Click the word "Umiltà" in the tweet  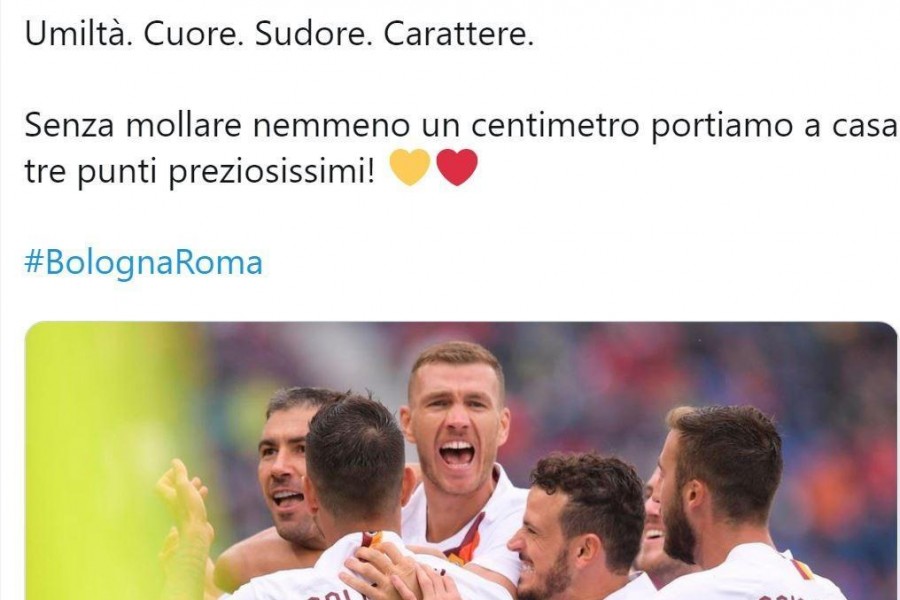tap(77, 36)
